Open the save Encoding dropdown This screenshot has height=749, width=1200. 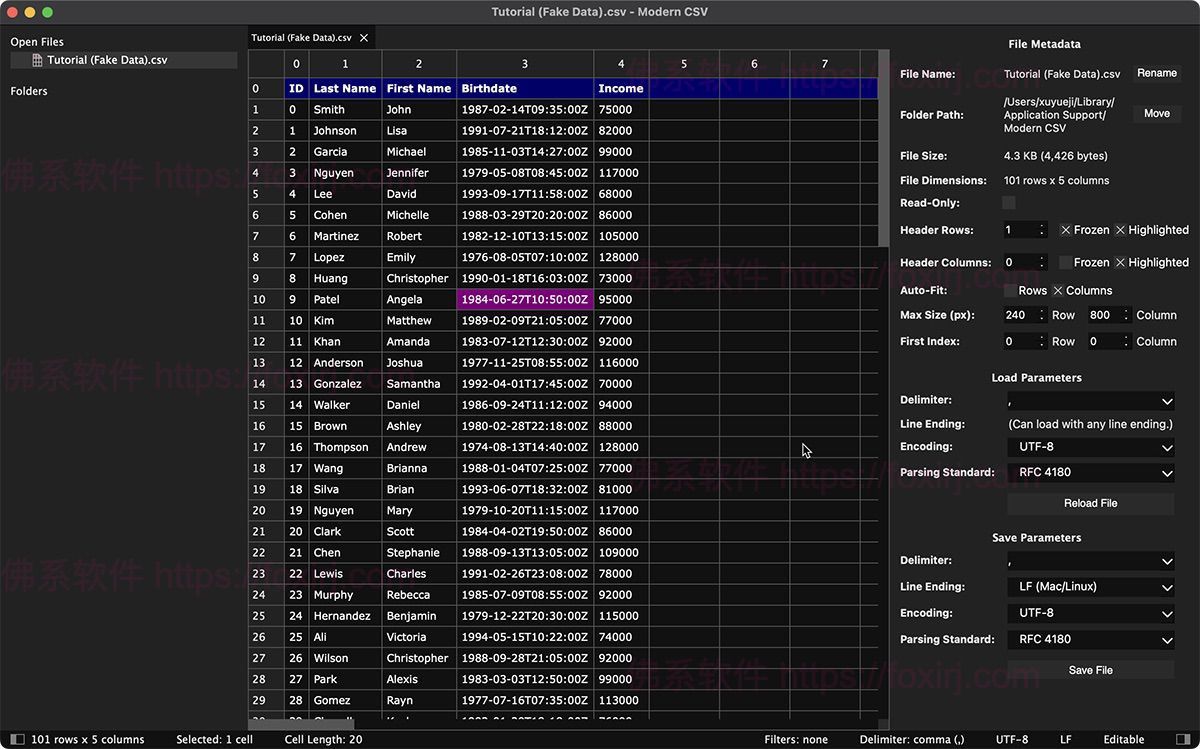[x=1090, y=612]
